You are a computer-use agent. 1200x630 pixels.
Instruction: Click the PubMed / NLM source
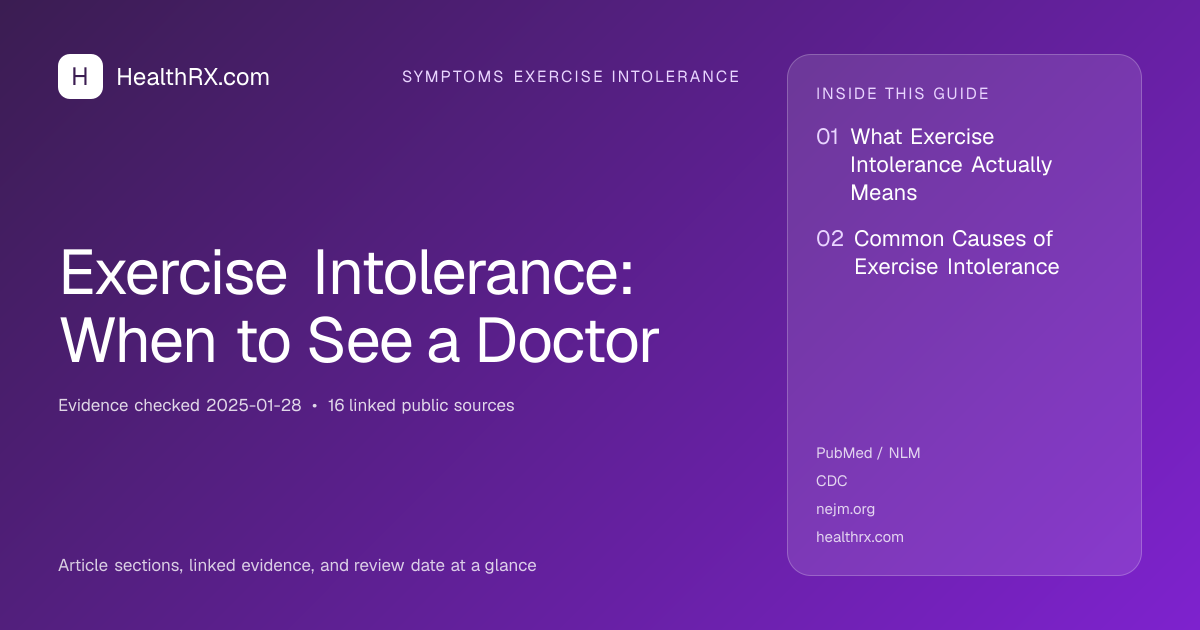pyautogui.click(x=868, y=453)
